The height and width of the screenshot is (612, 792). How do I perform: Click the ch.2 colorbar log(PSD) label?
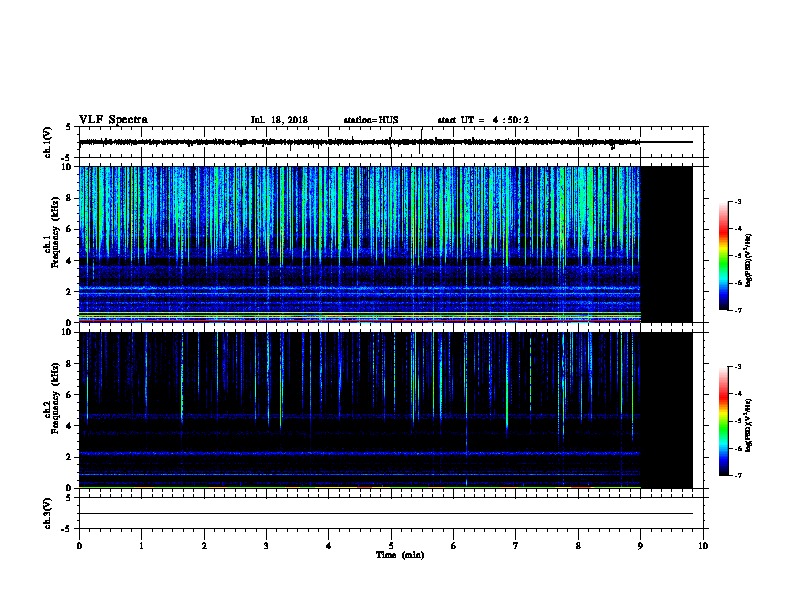(748, 426)
